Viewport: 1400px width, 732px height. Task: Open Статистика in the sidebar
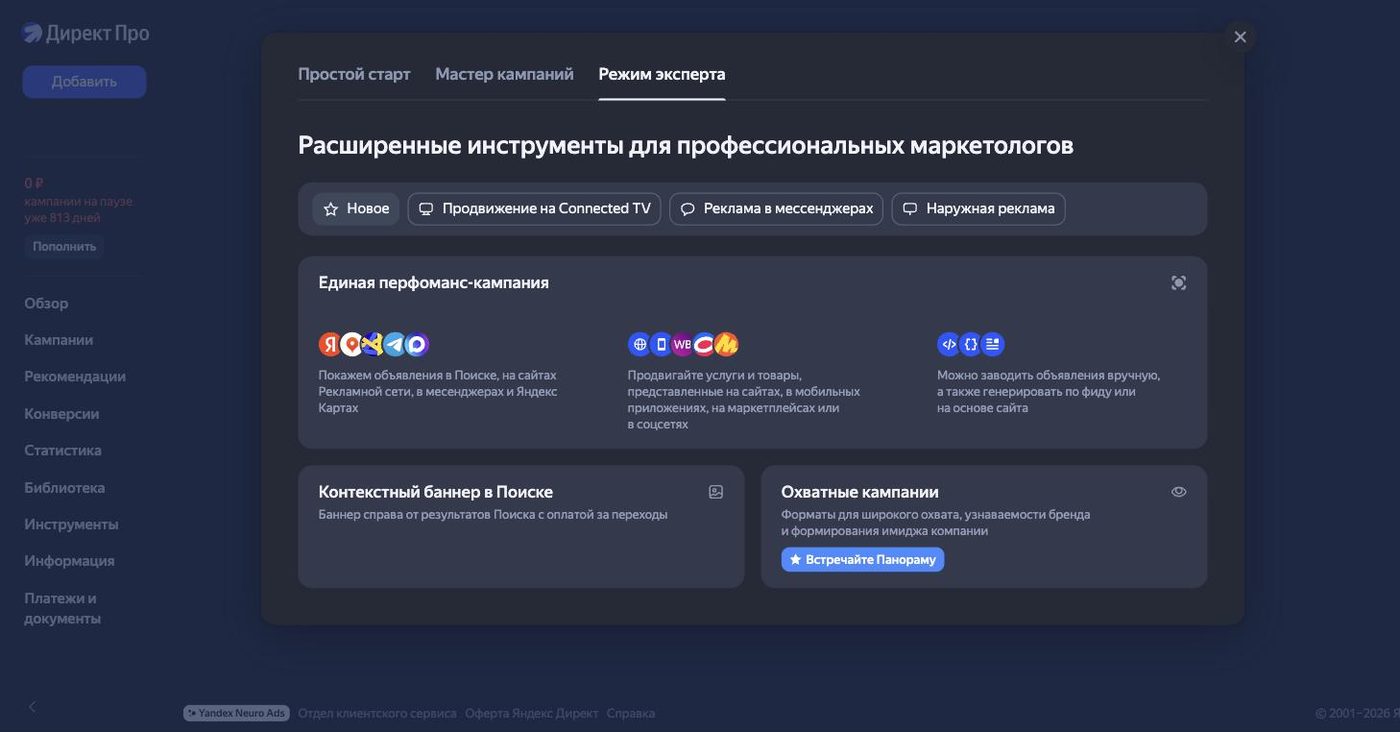click(x=63, y=450)
